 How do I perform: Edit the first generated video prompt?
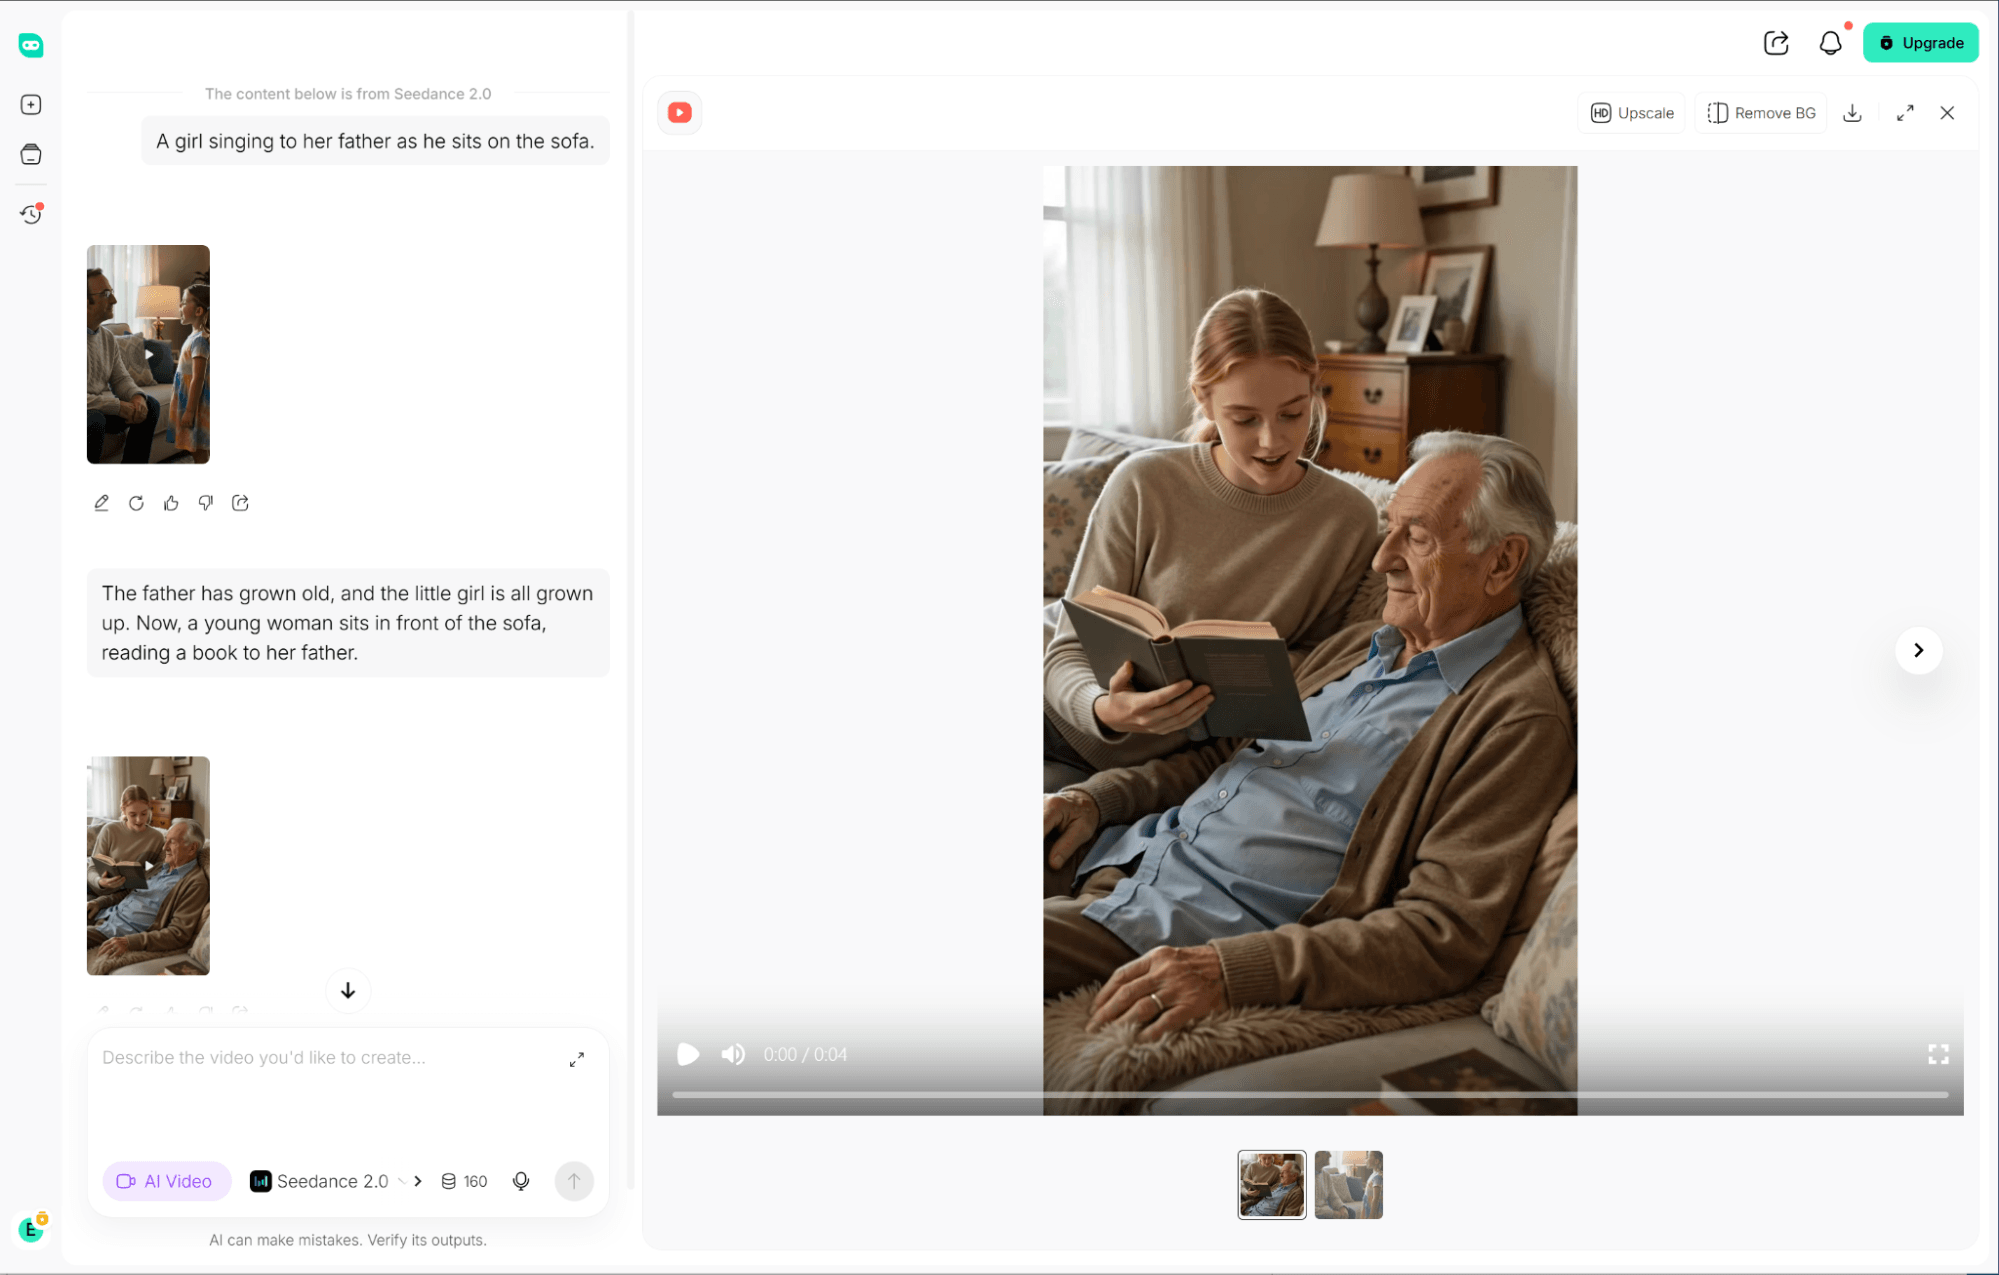coord(101,503)
